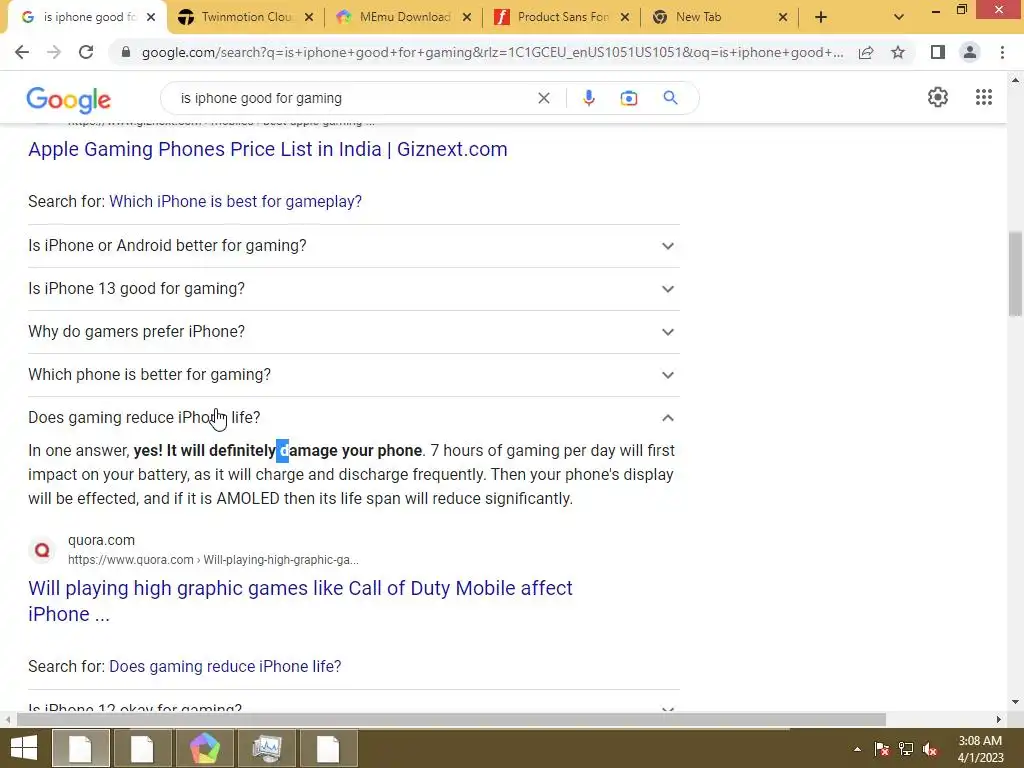Click the vertical scrollbar thumb
Image resolution: width=1024 pixels, height=768 pixels.
(x=1015, y=274)
